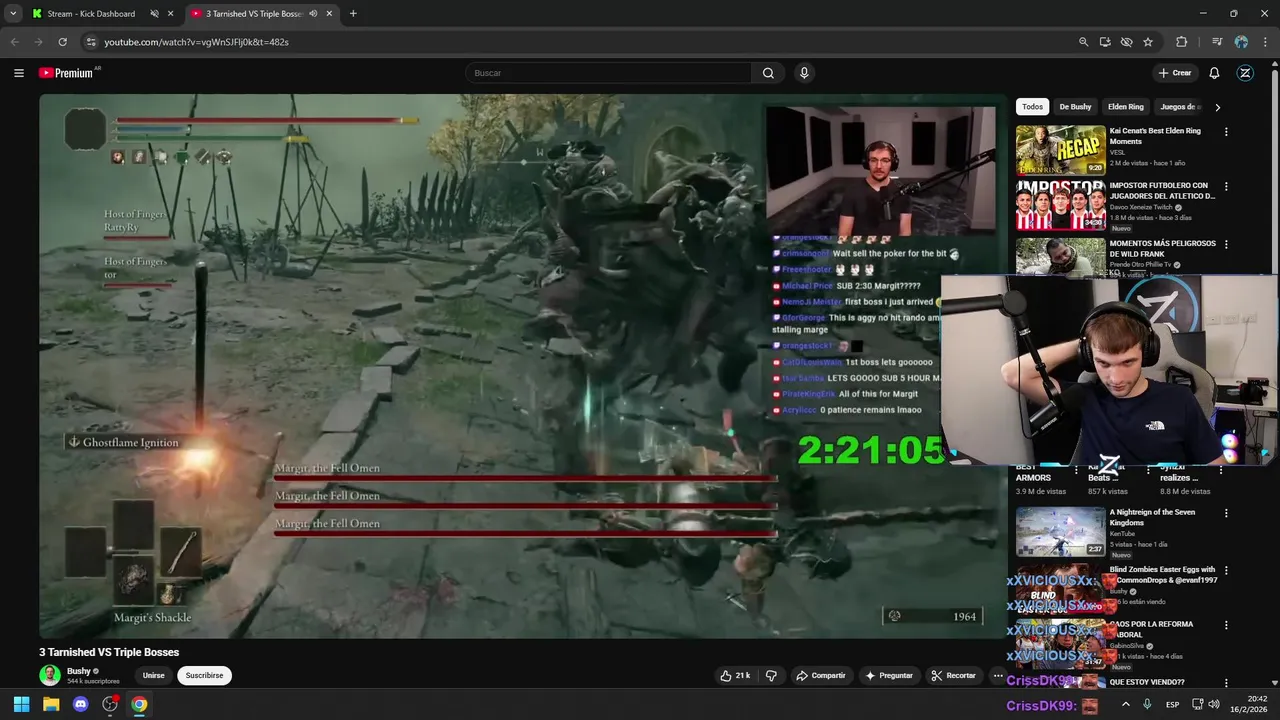
Task: Open the tab search dropdown arrow
Action: 12,14
